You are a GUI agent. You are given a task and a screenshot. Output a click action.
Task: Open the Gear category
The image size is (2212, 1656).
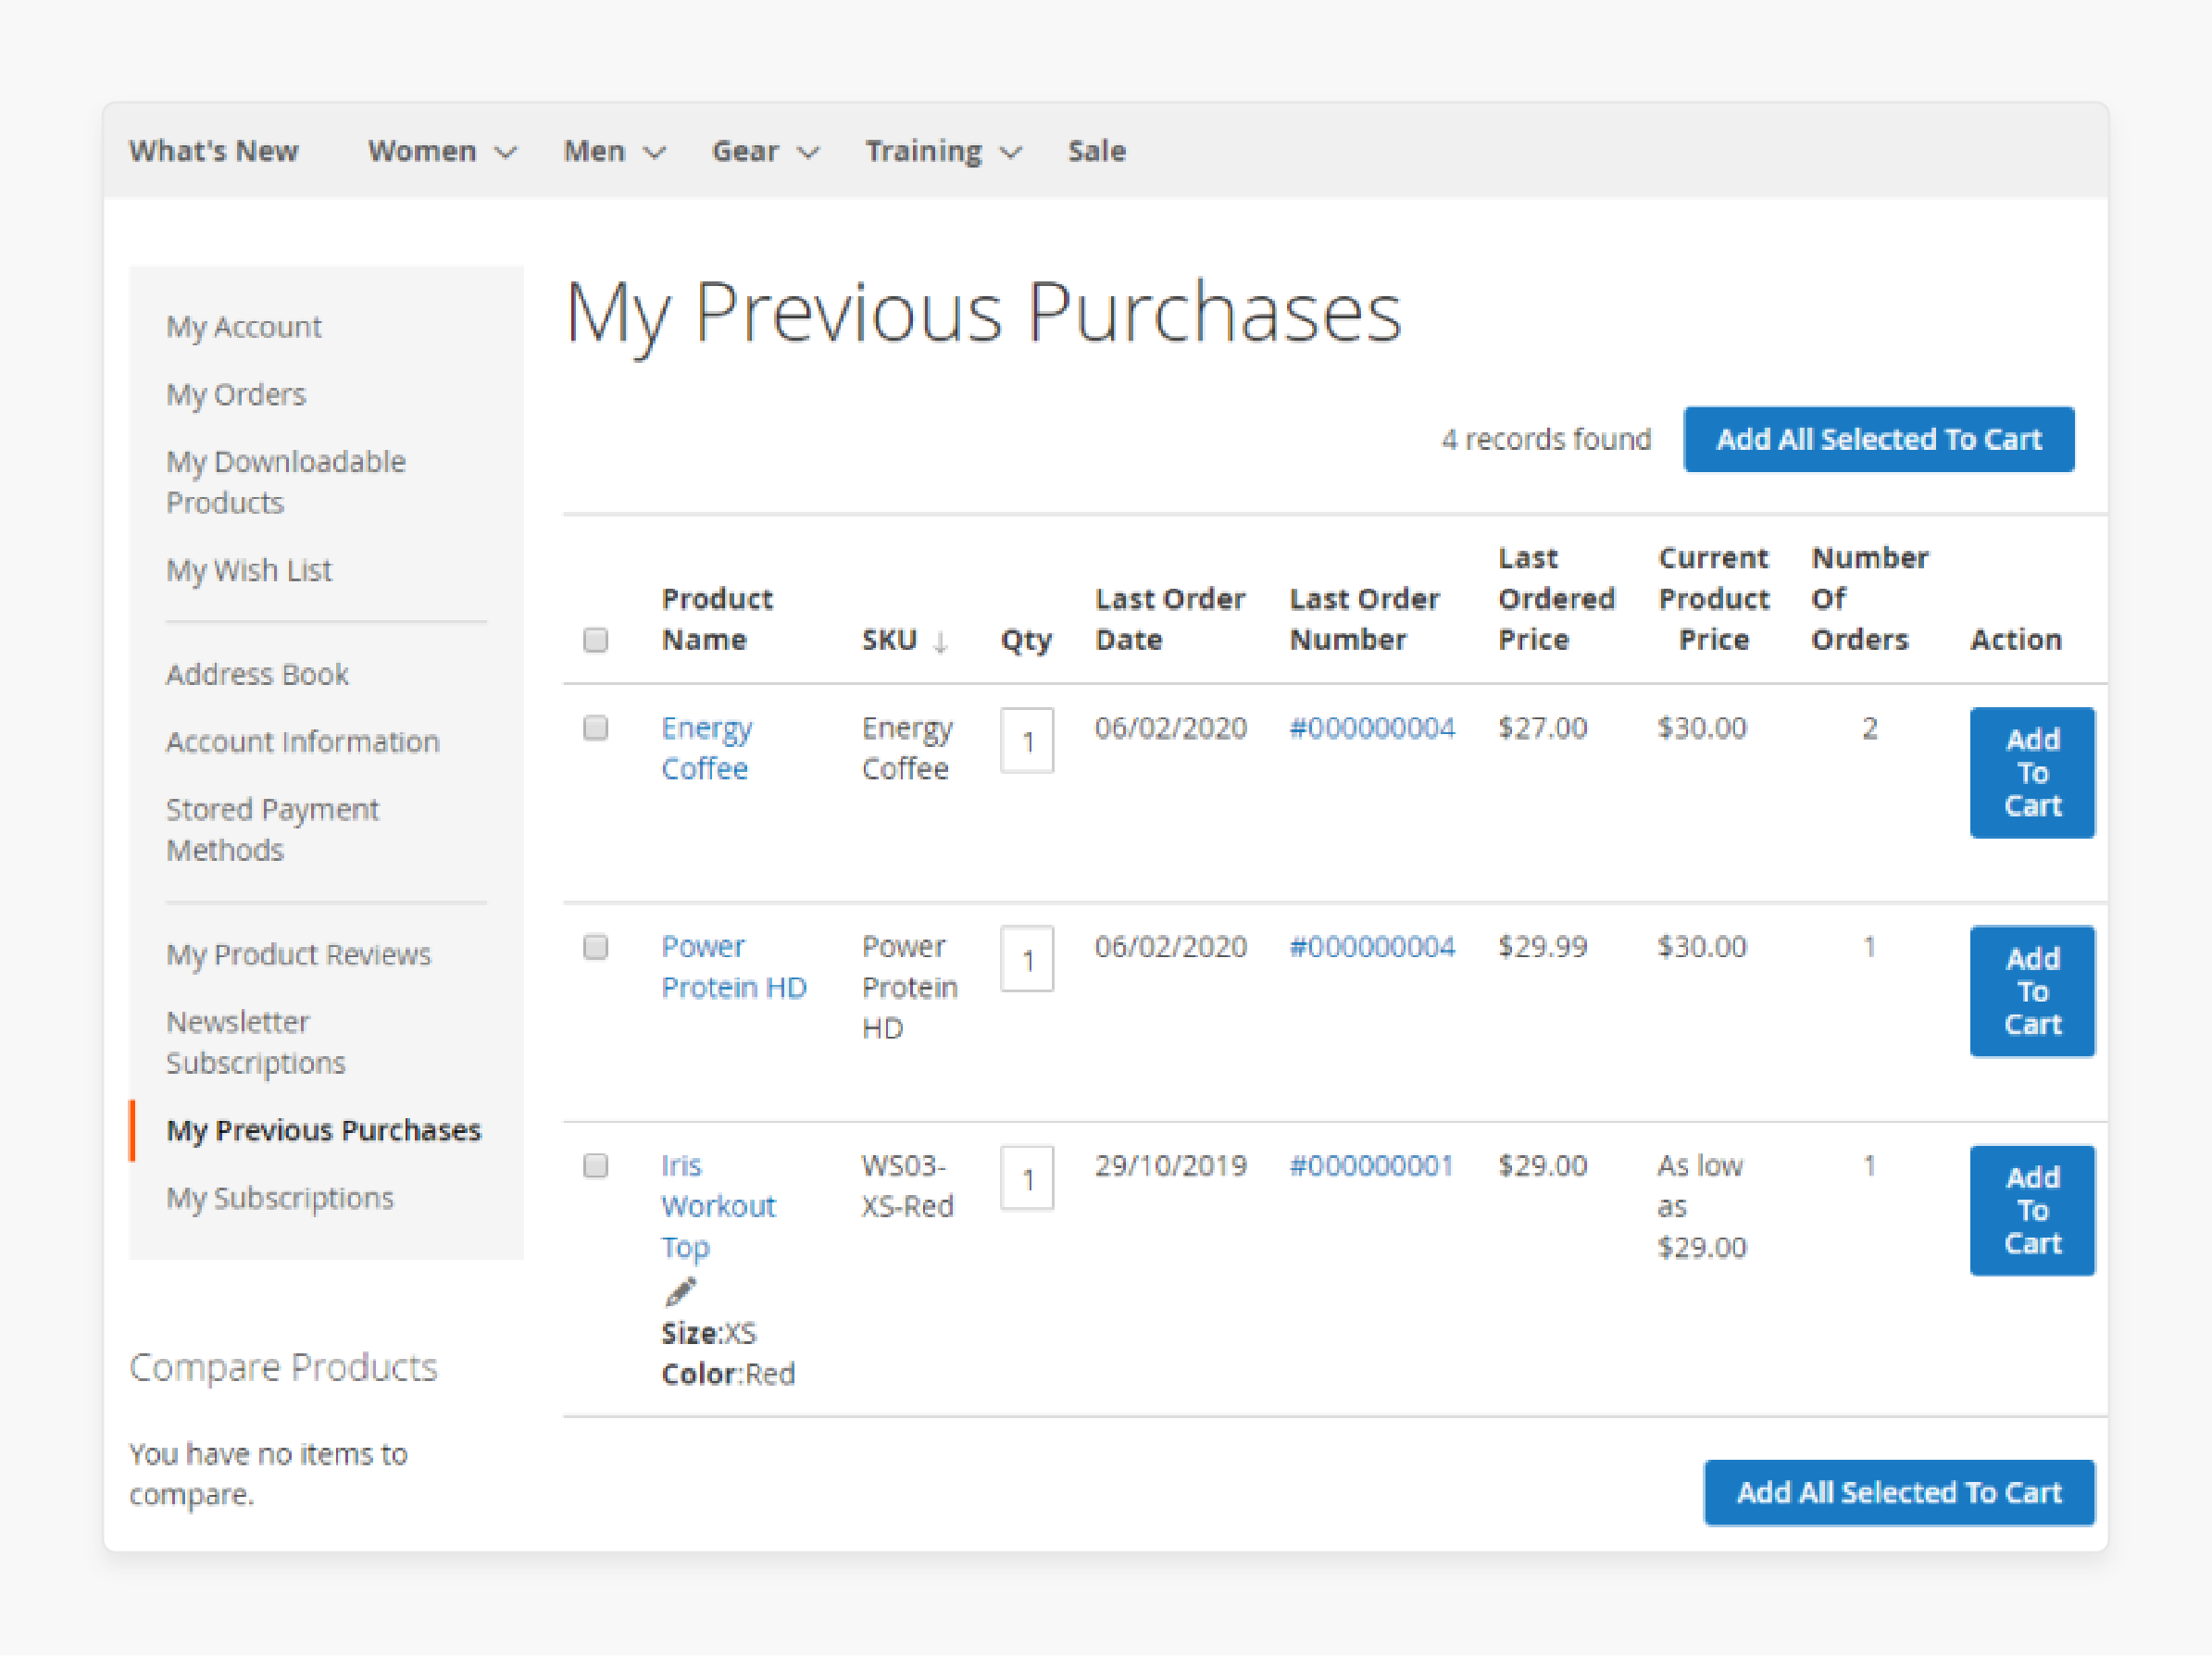pyautogui.click(x=745, y=151)
